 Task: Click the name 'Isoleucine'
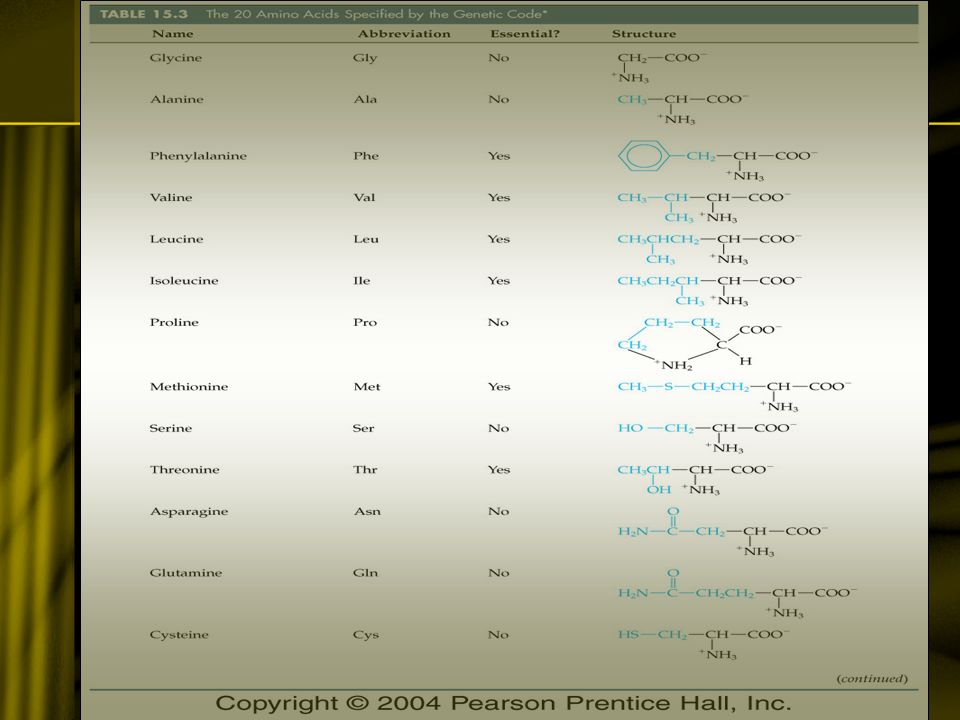pos(184,280)
